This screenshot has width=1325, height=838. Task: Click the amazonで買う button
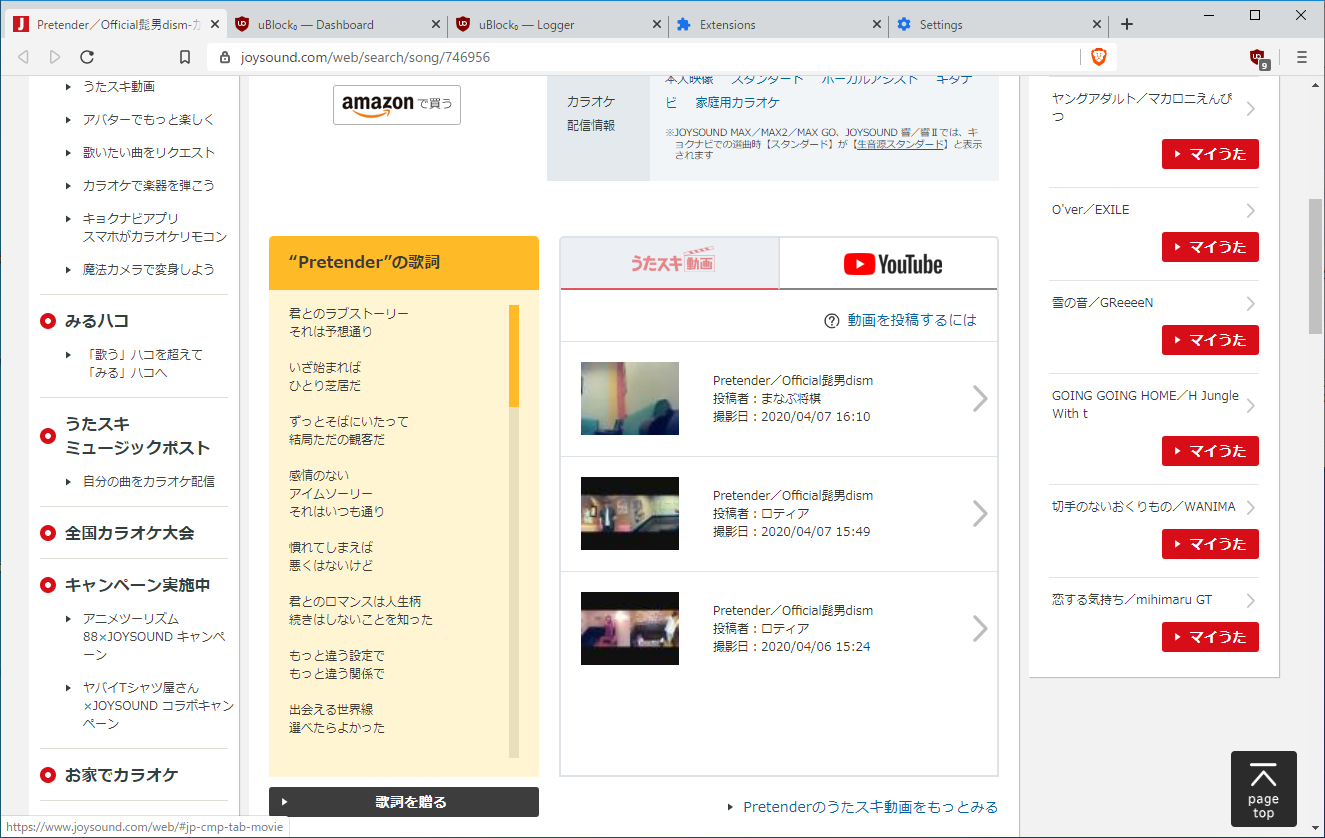[x=397, y=104]
